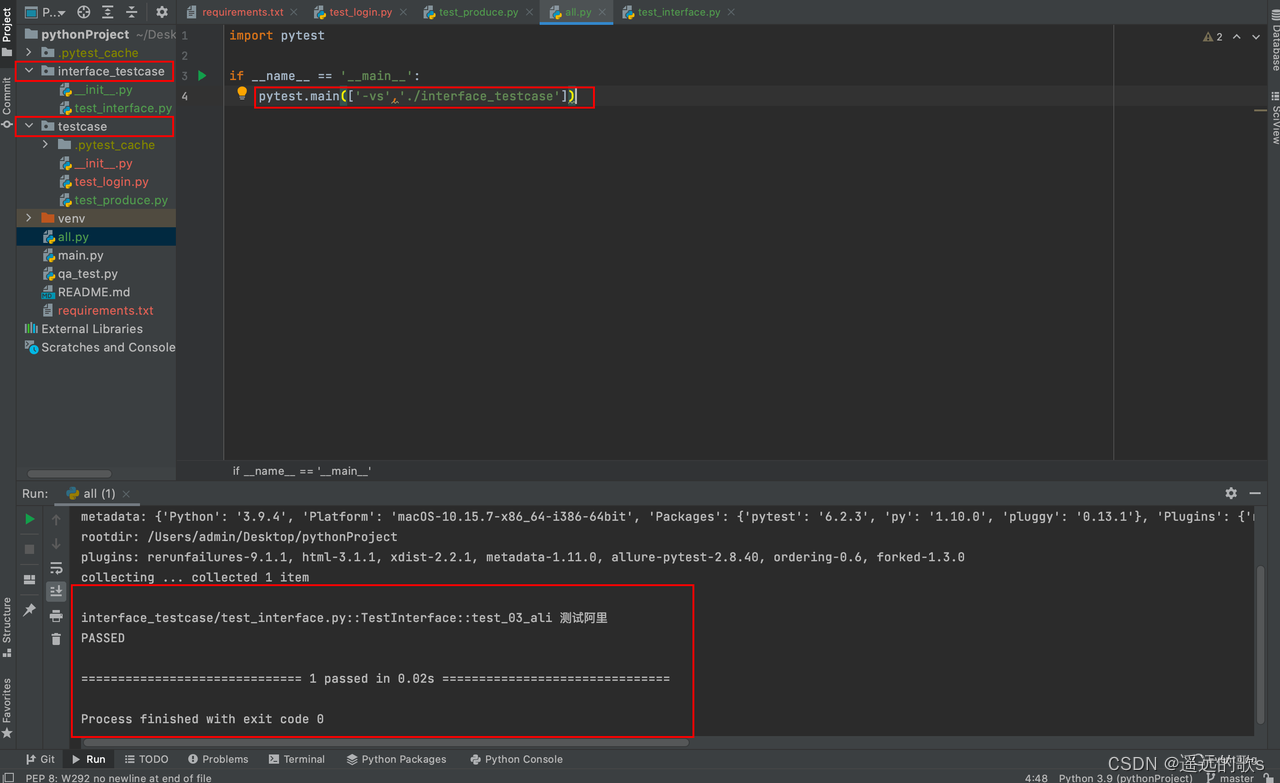
Task: Expand External Libraries node
Action: pyautogui.click(x=83, y=329)
